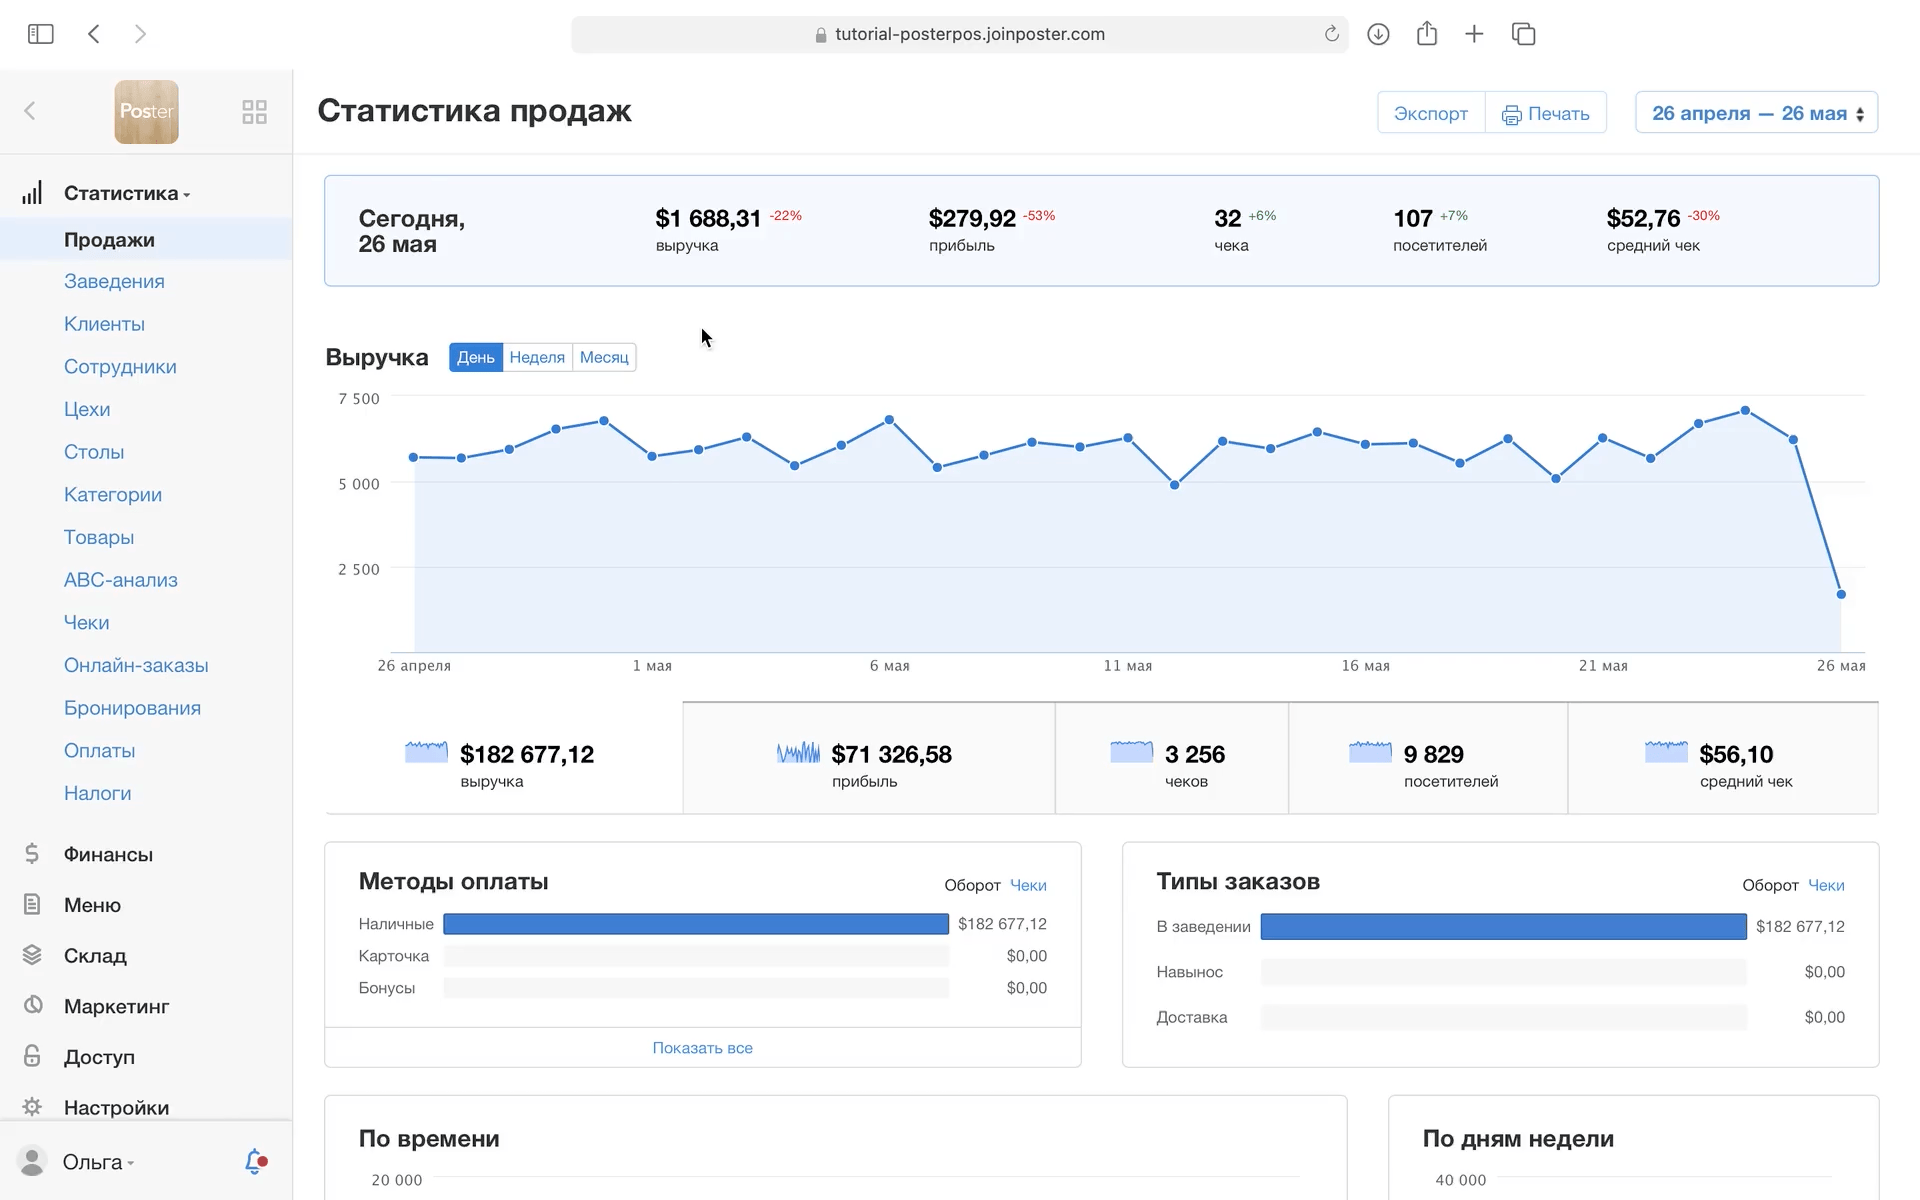1920x1200 pixels.
Task: Click the Poster logo icon
Action: (146, 112)
